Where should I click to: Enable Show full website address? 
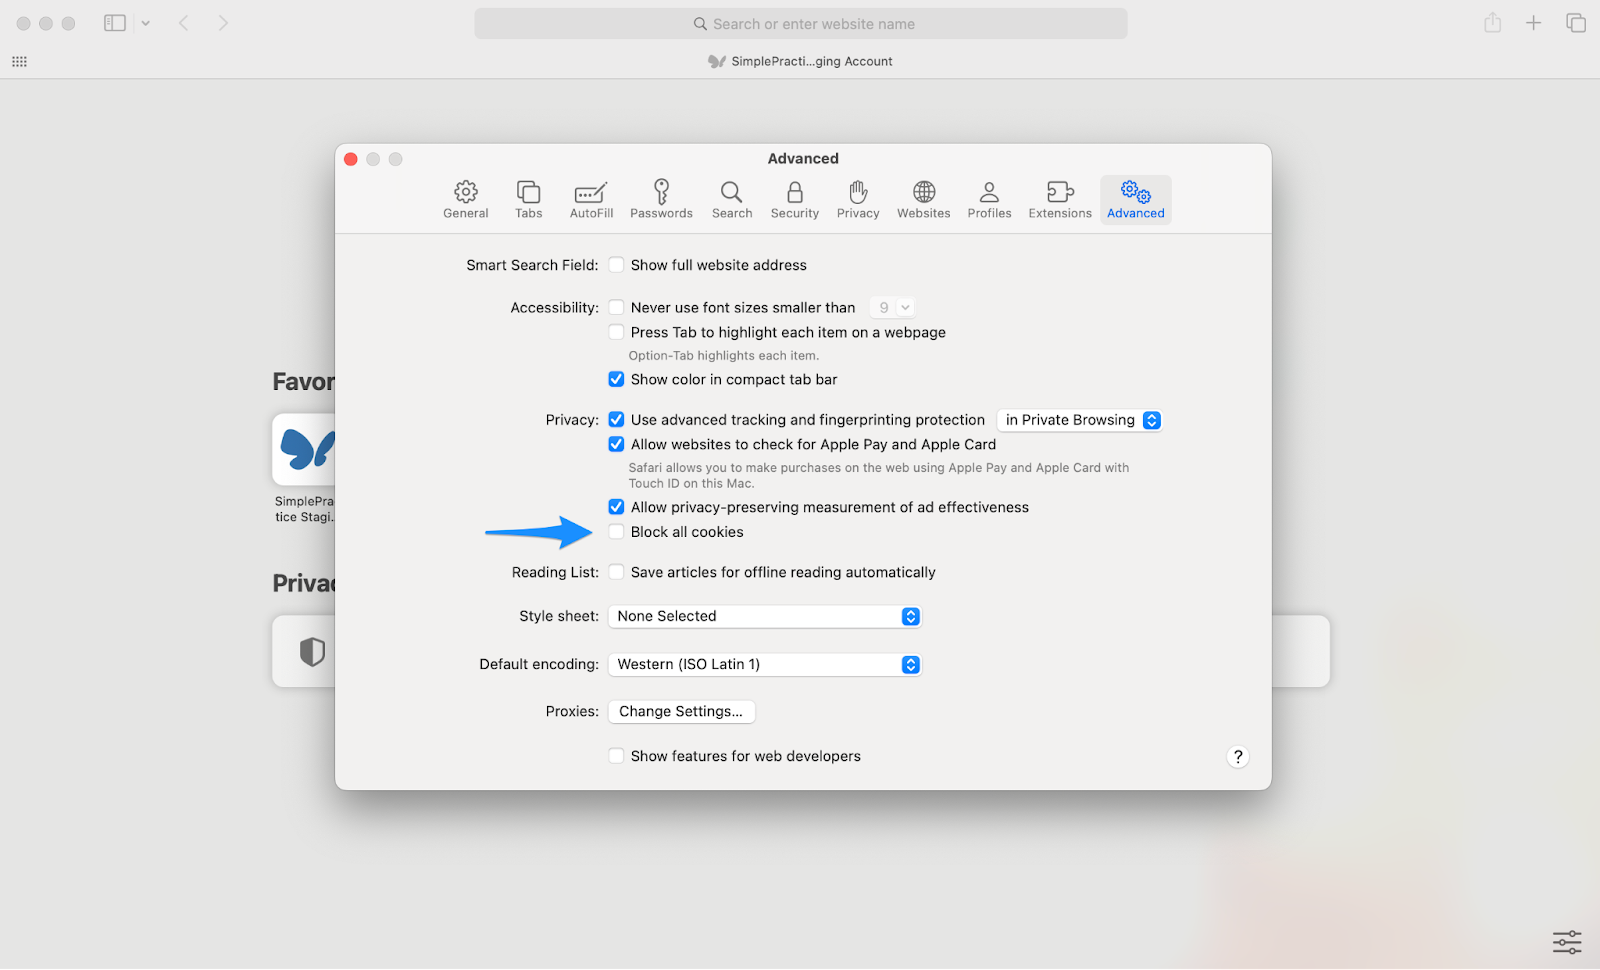point(616,264)
